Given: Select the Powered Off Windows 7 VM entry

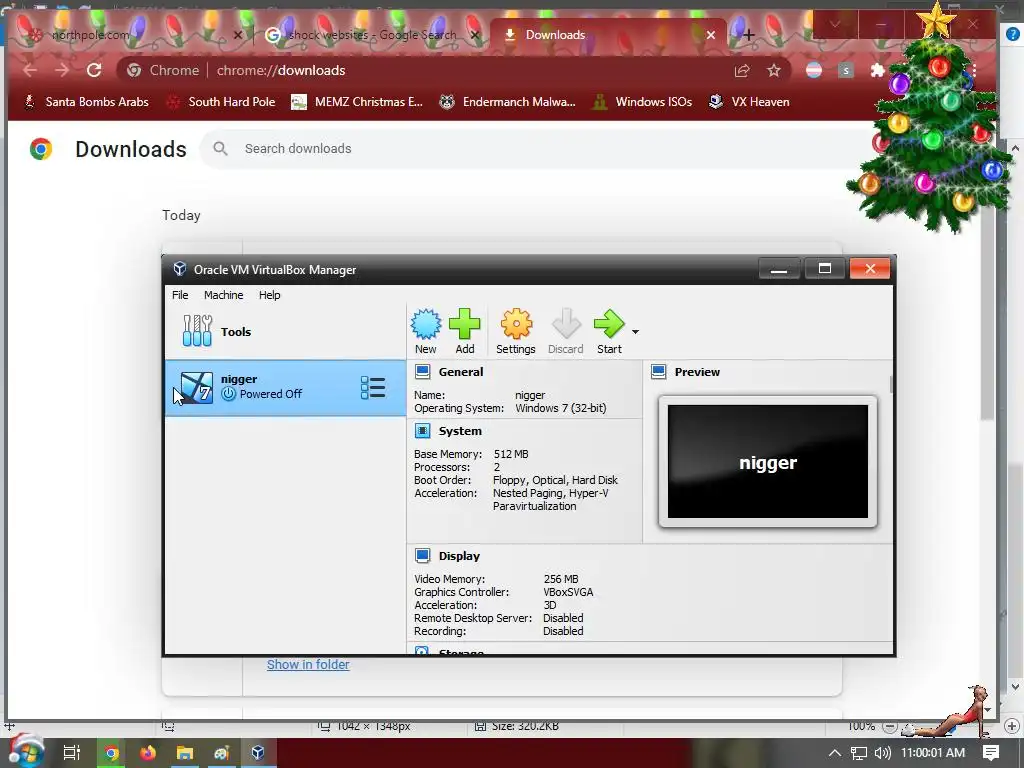Looking at the screenshot, I should coord(285,388).
